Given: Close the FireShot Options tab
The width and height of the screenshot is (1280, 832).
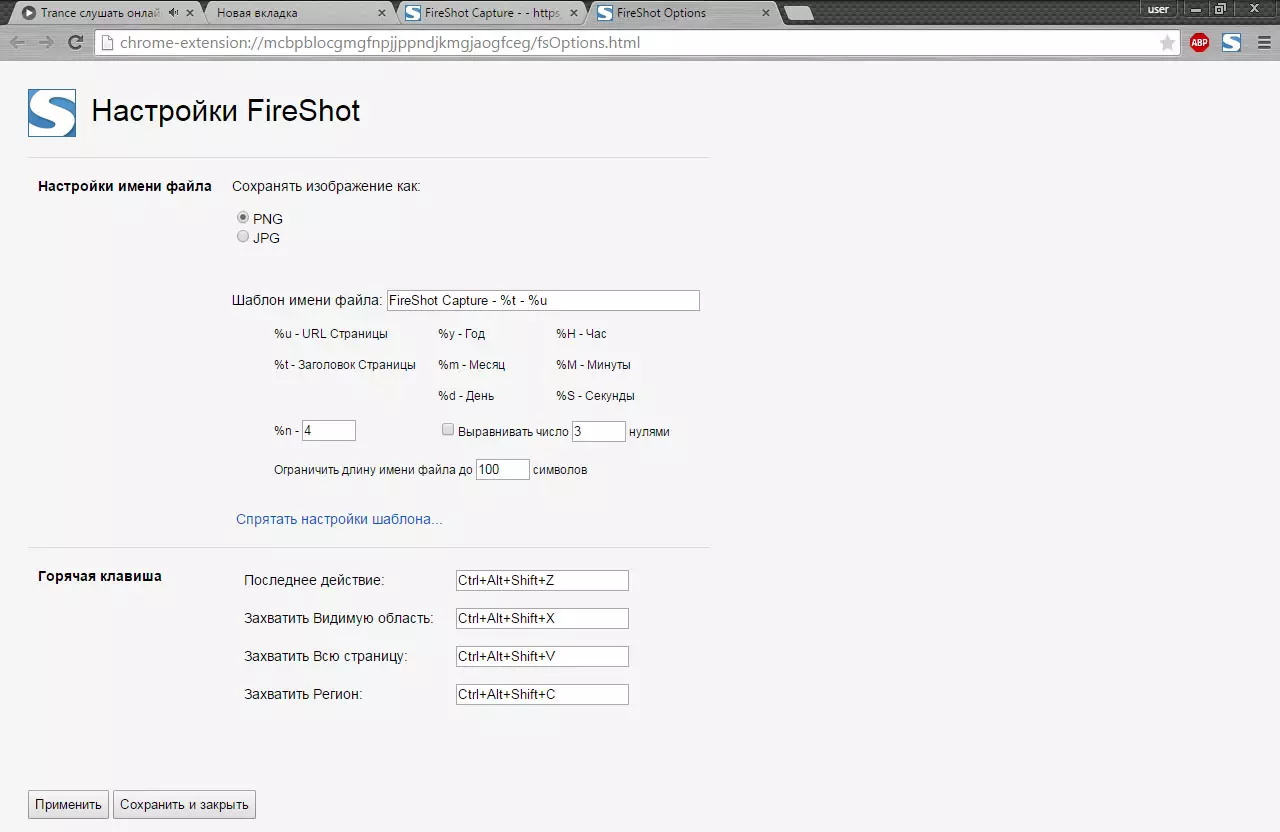Looking at the screenshot, I should coord(766,13).
